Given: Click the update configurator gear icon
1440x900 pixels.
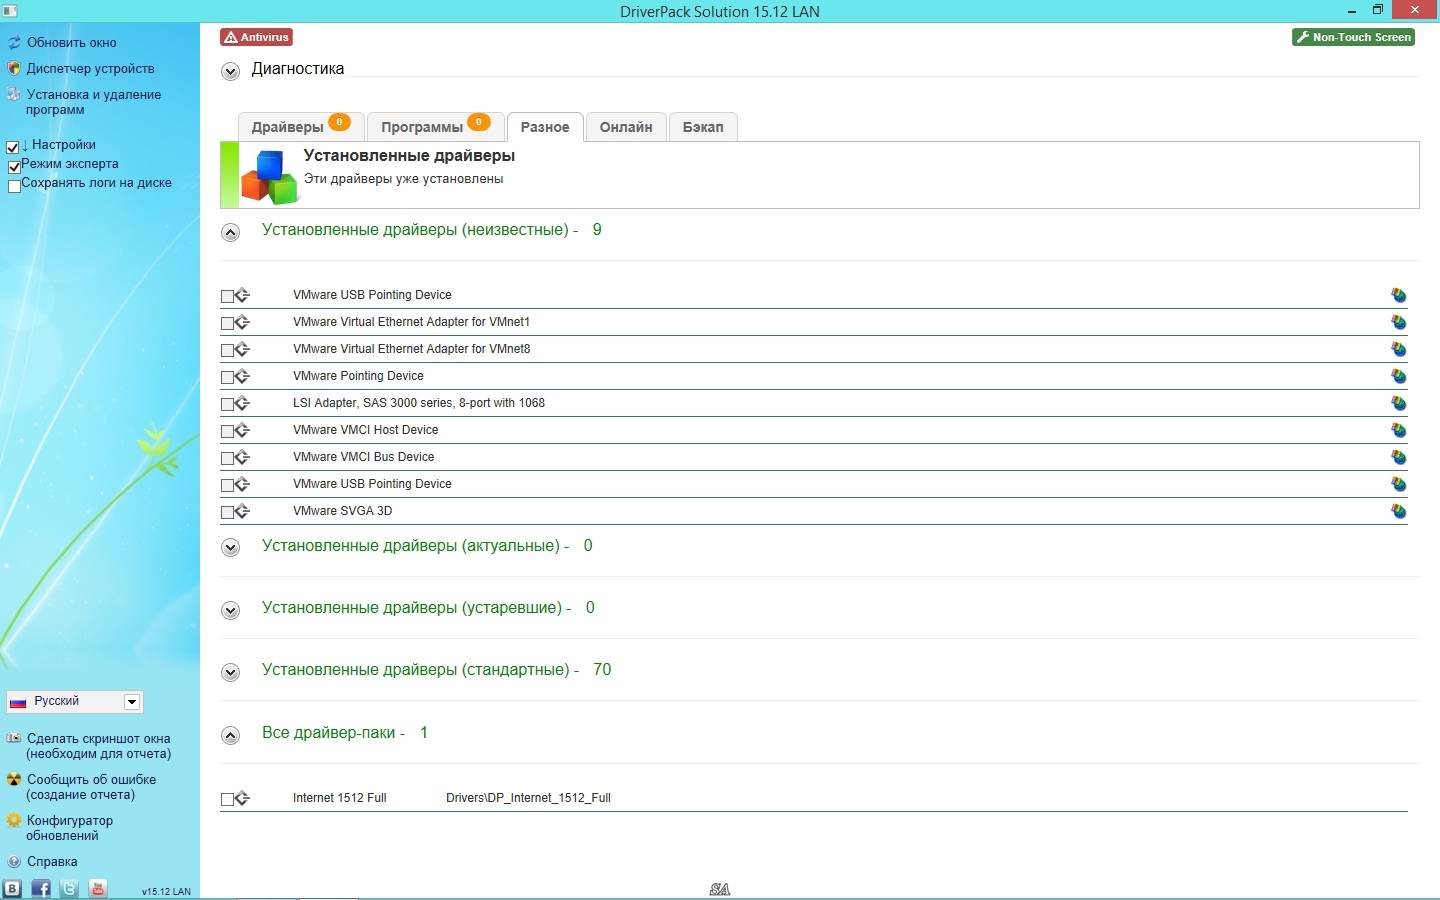Looking at the screenshot, I should [x=14, y=821].
